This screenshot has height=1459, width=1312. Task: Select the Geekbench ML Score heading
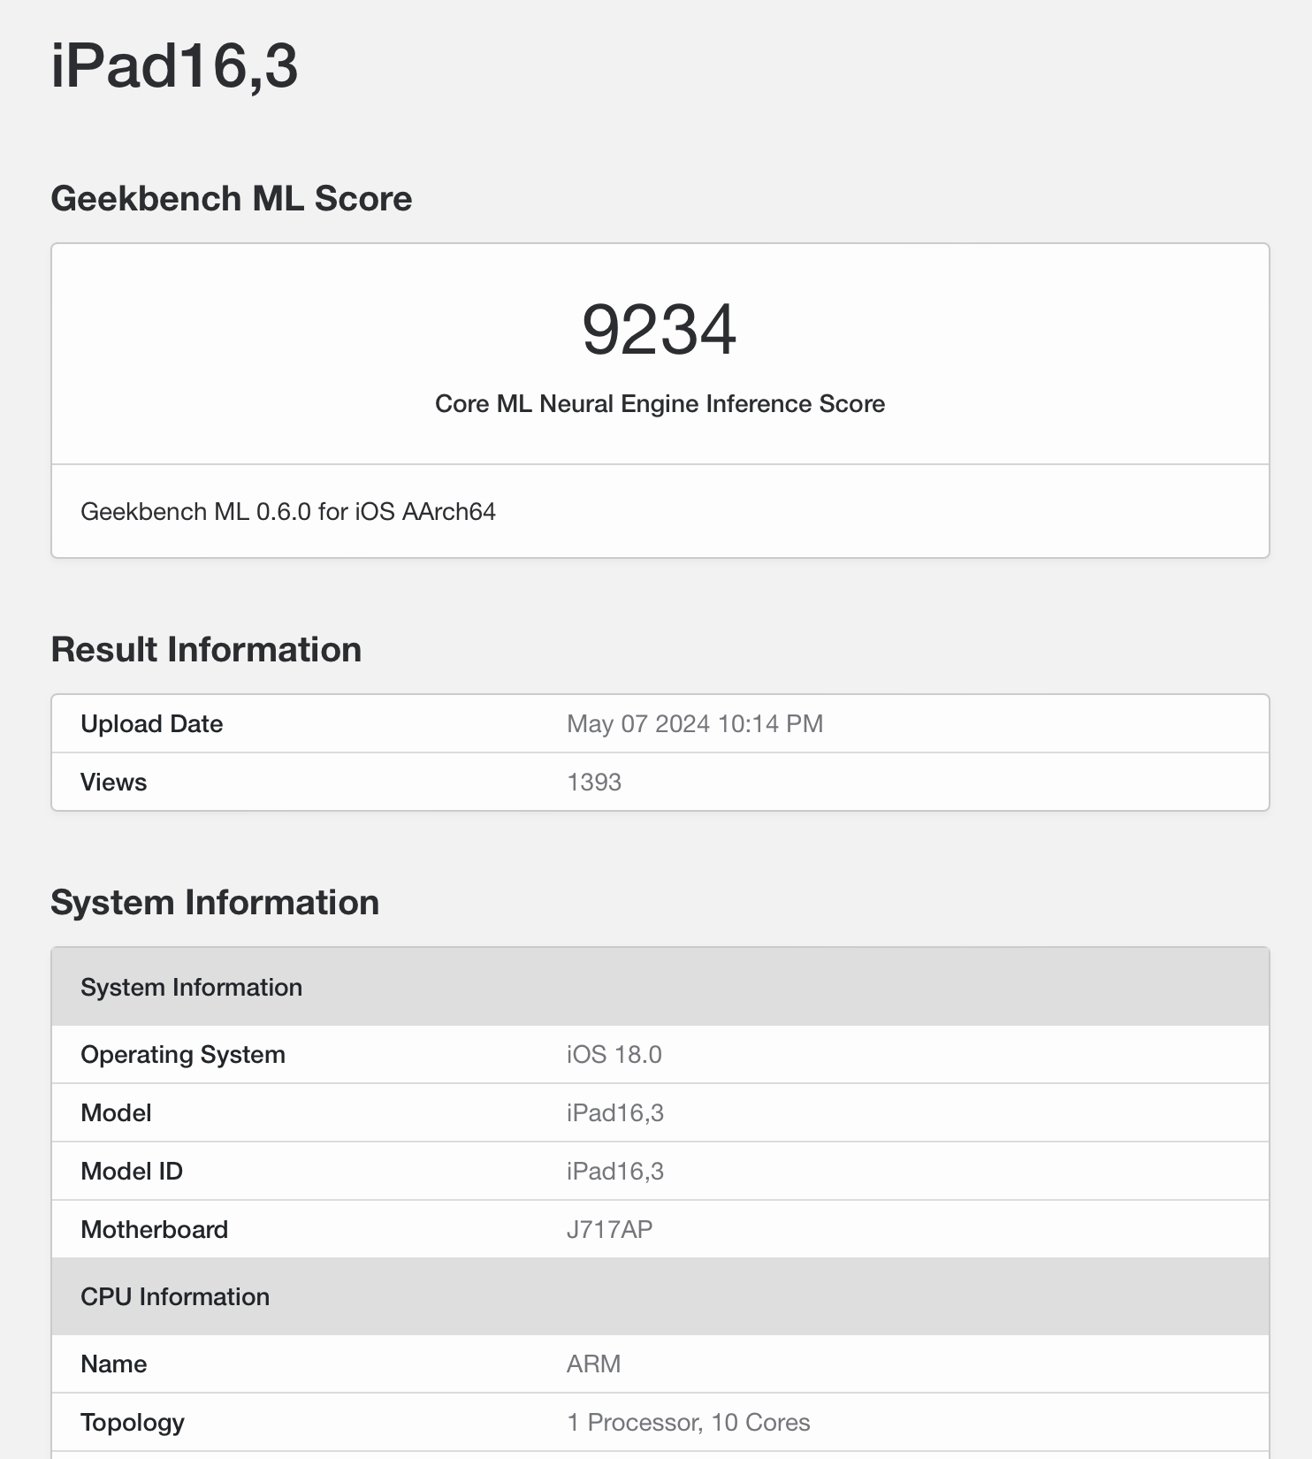pyautogui.click(x=231, y=198)
